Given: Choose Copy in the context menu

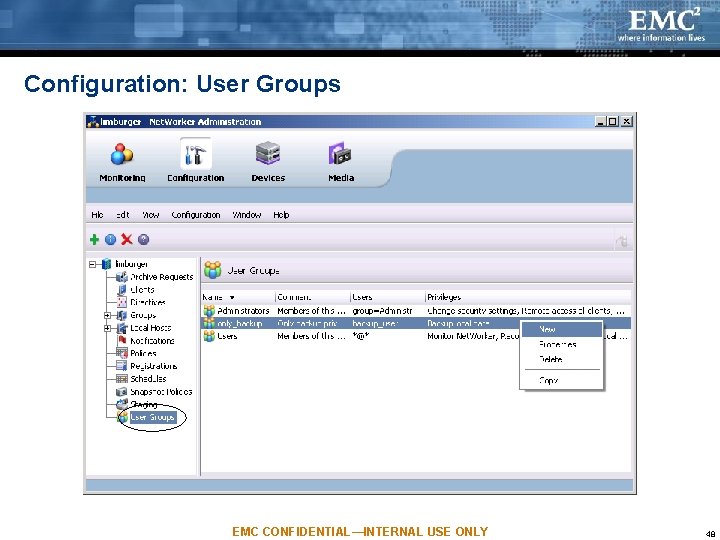Looking at the screenshot, I should [561, 380].
